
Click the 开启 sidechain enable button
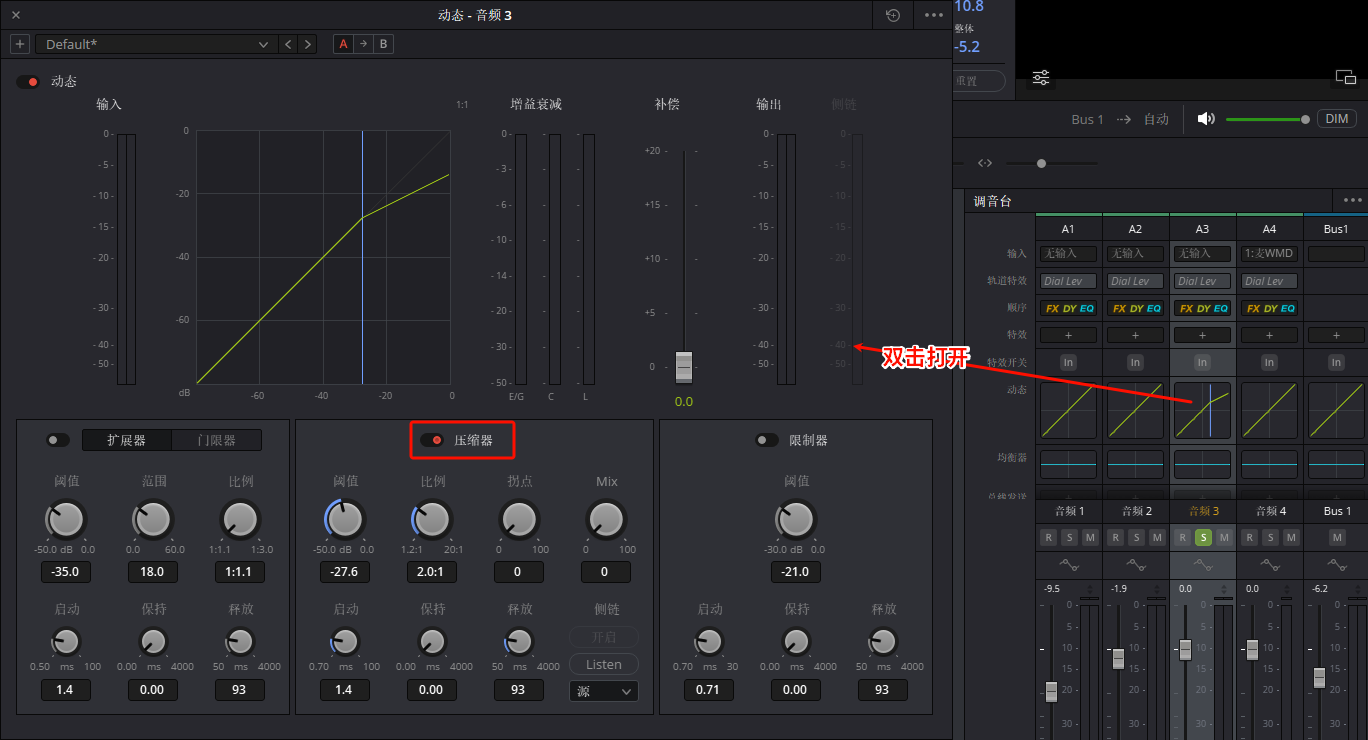click(x=604, y=637)
